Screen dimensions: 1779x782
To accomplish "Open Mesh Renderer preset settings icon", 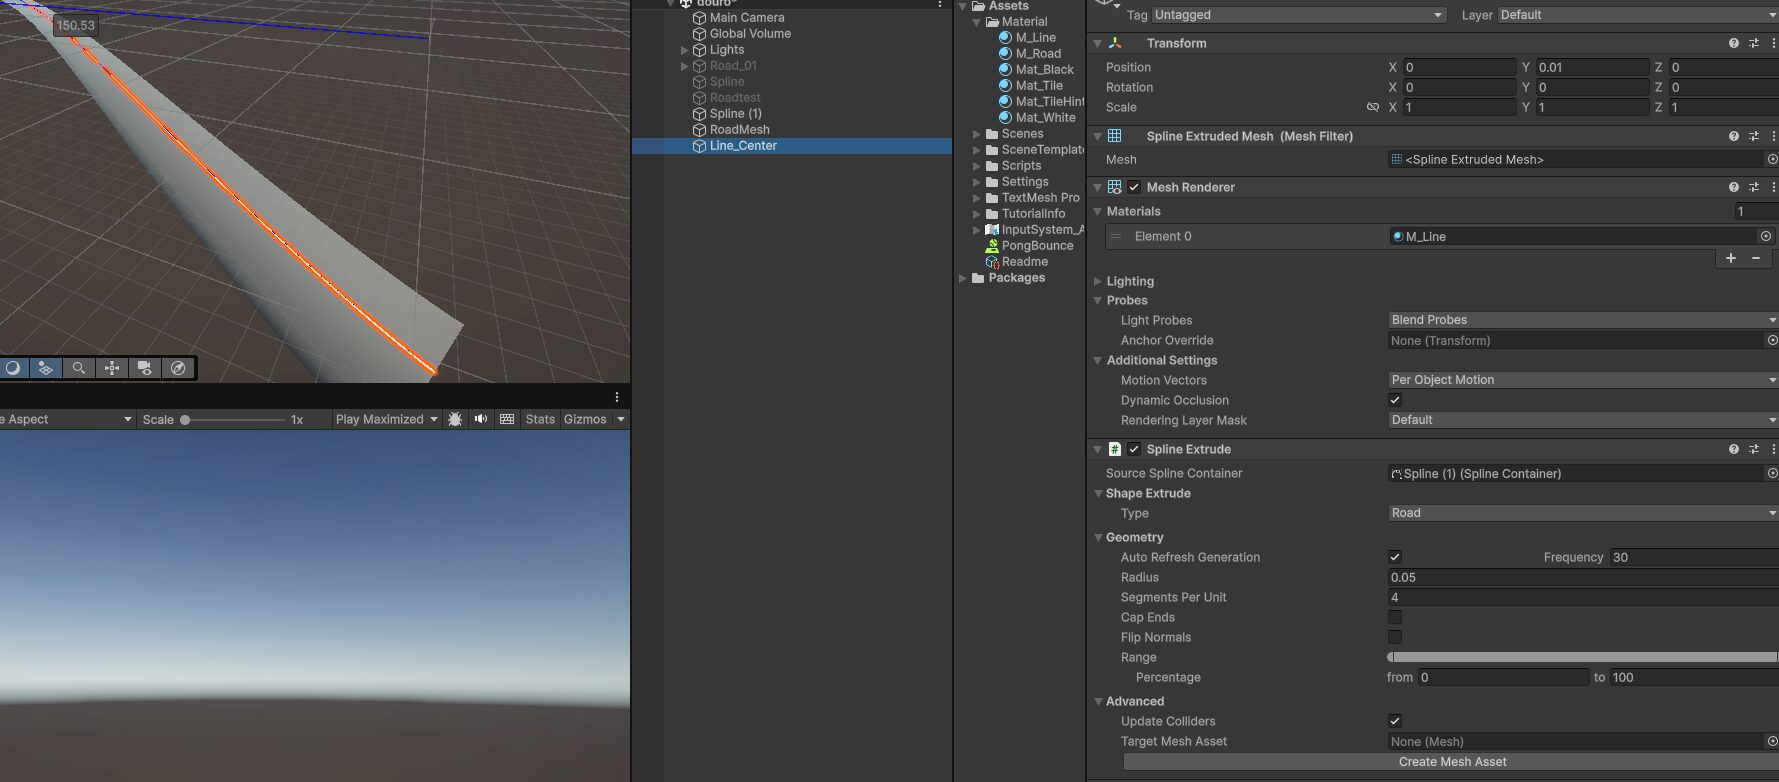I will 1753,187.
